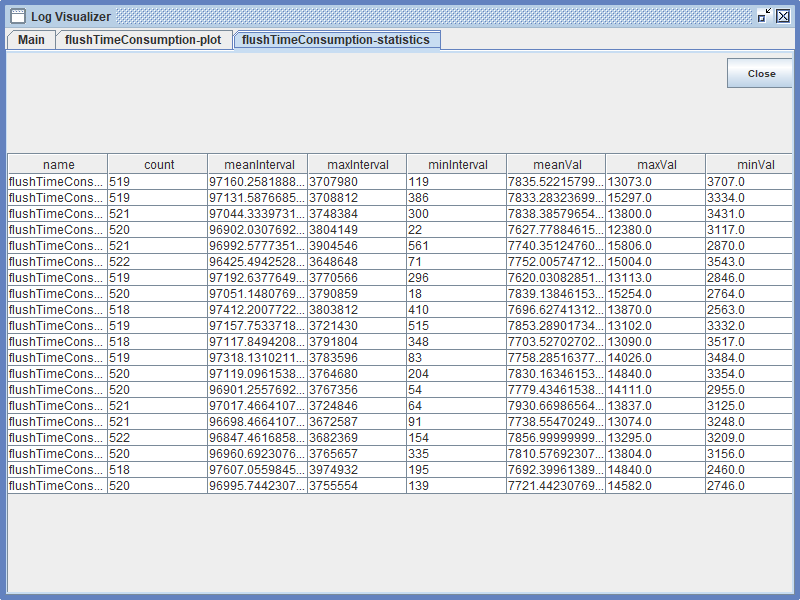Viewport: 800px width, 600px height.
Task: Click the meanInterval column header
Action: [x=258, y=165]
